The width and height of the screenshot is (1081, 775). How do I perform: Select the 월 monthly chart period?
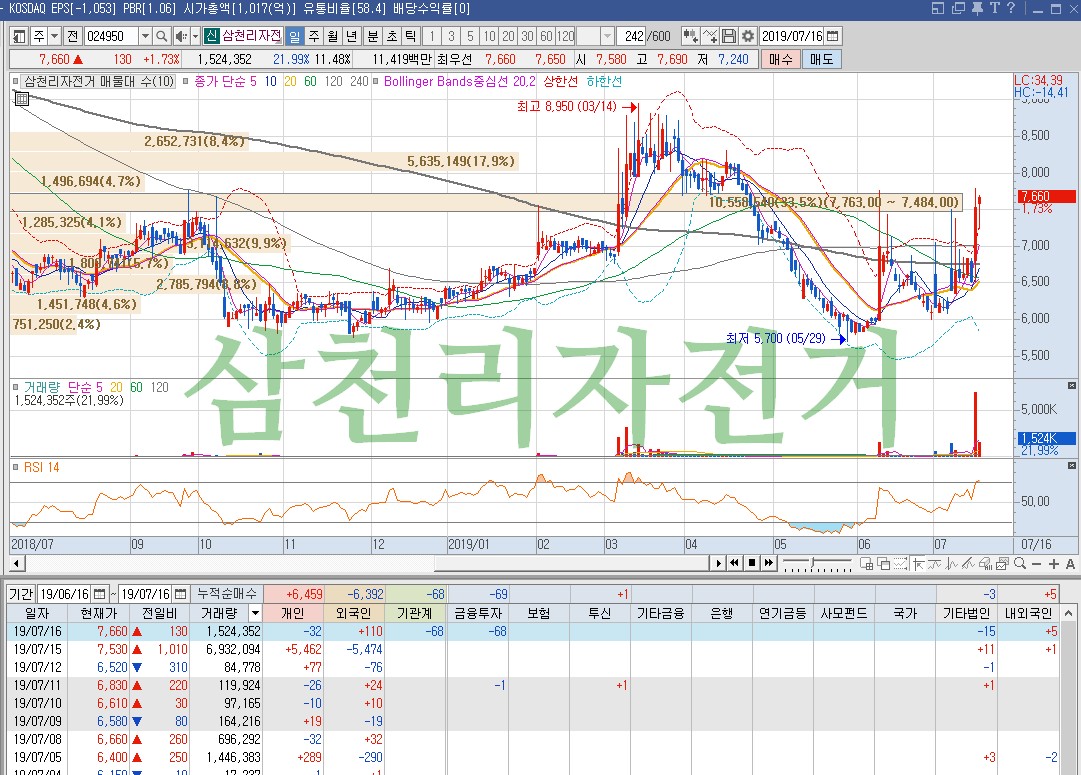[x=333, y=36]
